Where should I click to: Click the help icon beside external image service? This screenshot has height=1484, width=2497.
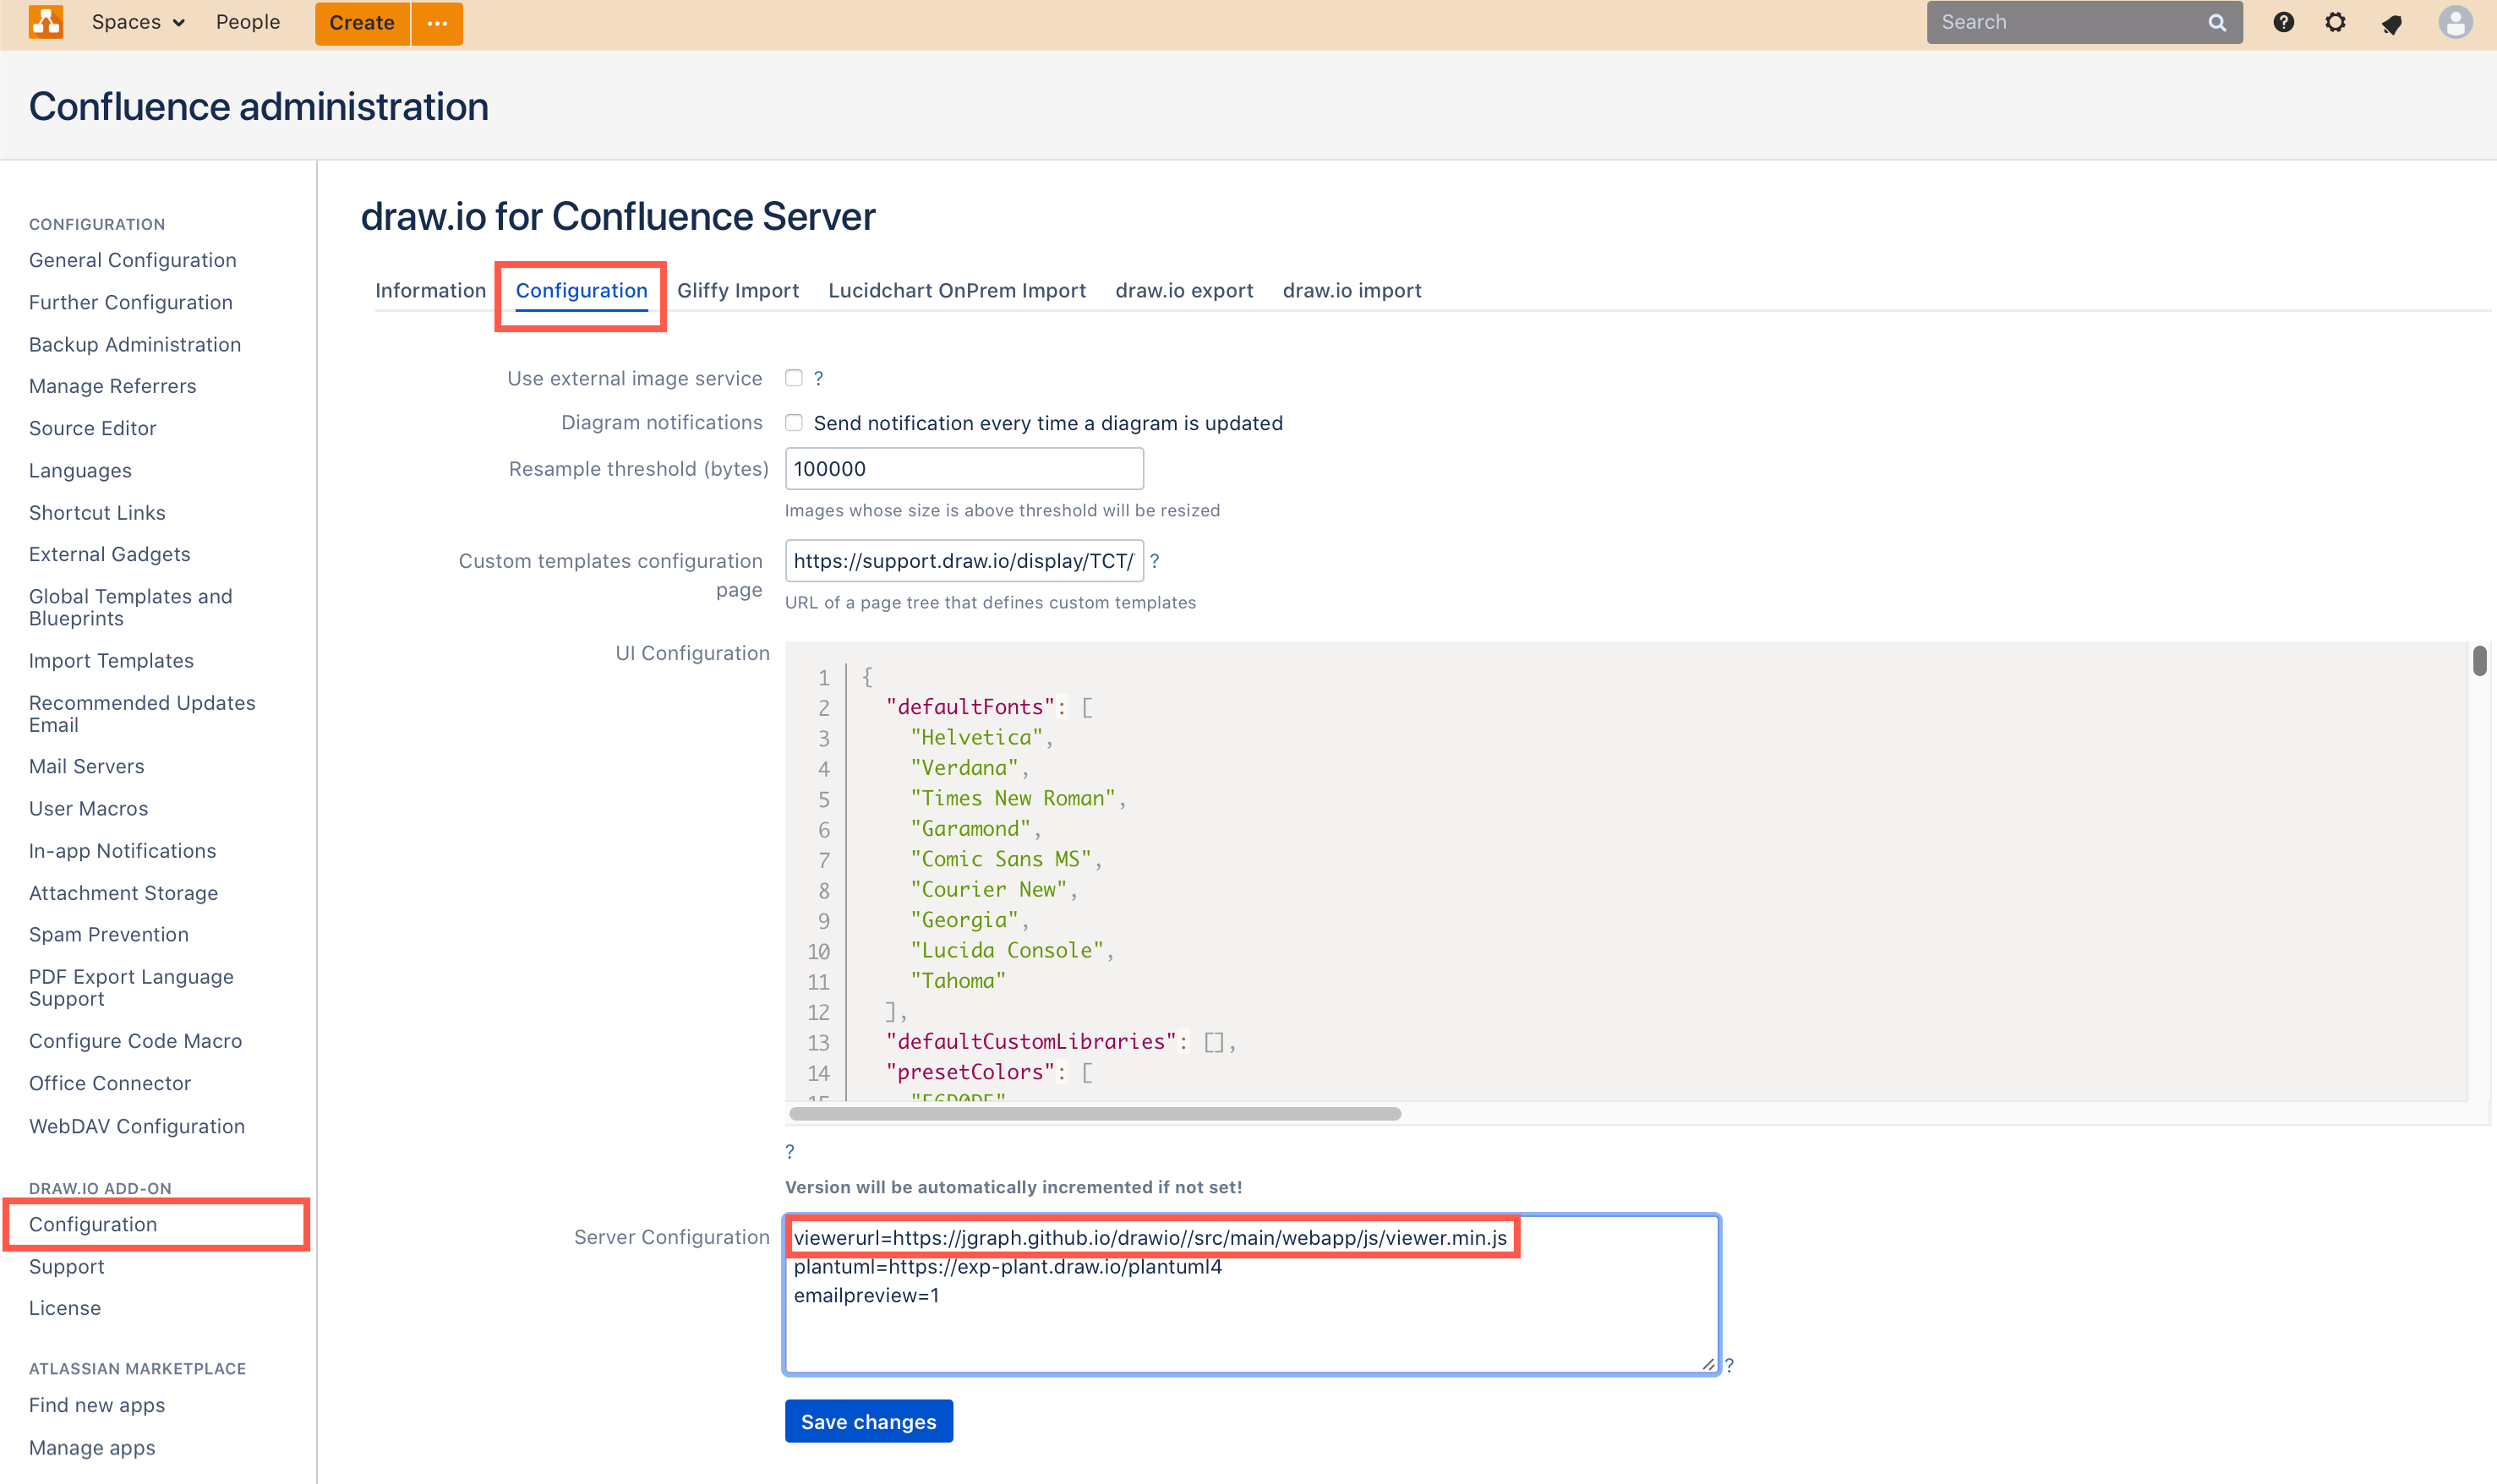[820, 378]
